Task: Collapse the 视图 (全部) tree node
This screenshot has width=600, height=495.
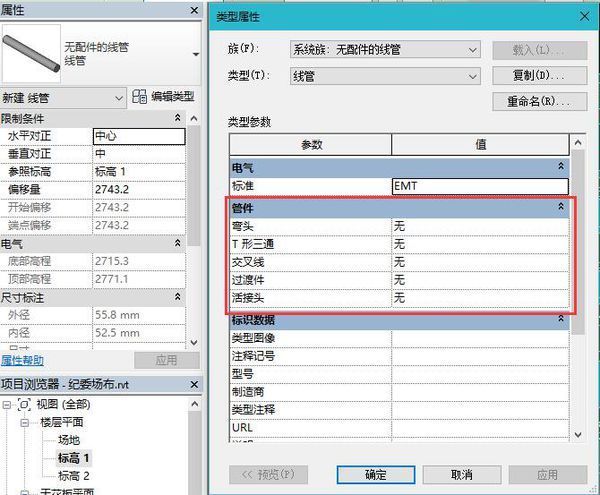Action: pyautogui.click(x=9, y=405)
